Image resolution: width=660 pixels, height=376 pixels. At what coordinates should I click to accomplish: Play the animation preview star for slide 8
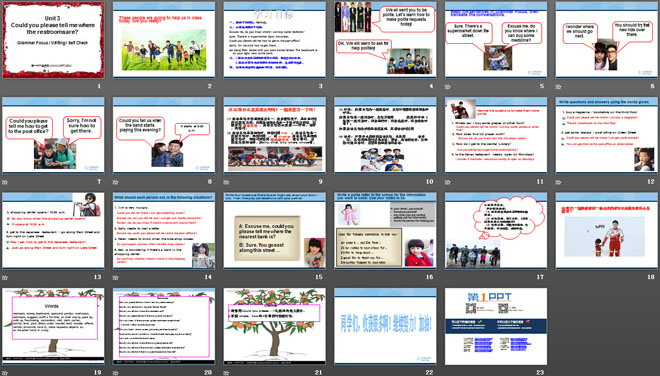(116, 182)
